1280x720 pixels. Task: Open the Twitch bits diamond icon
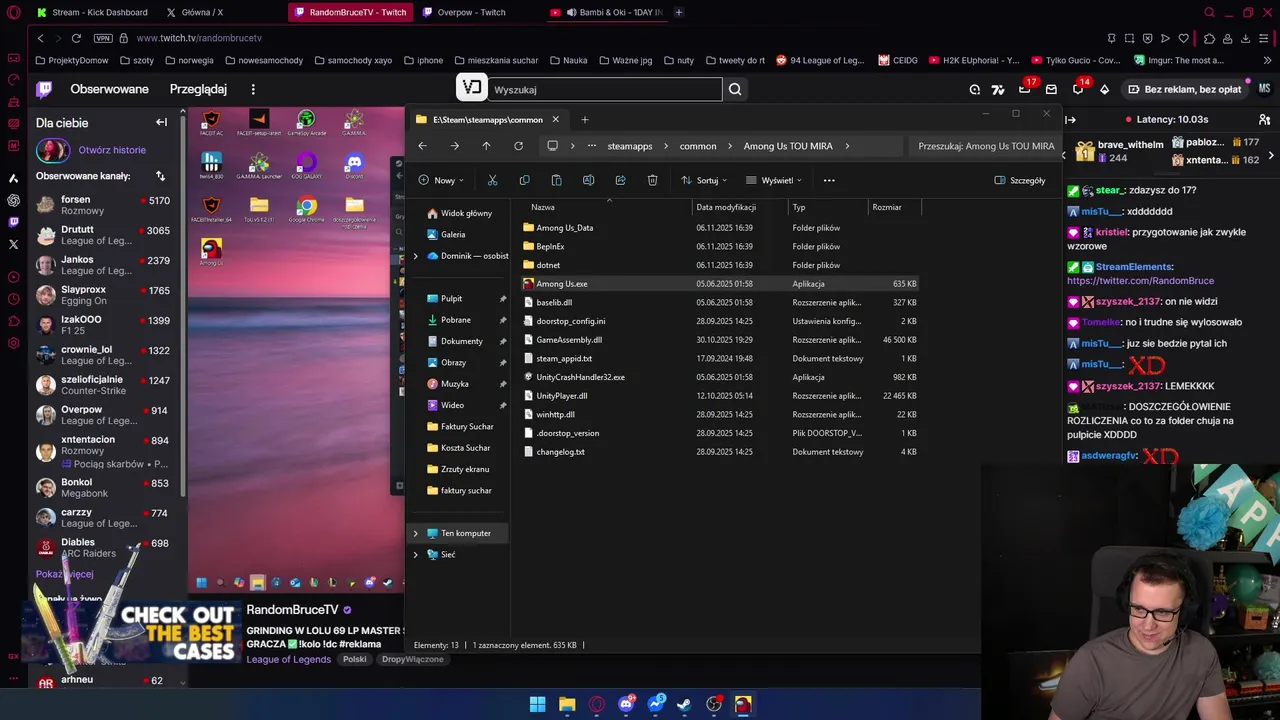click(1104, 89)
